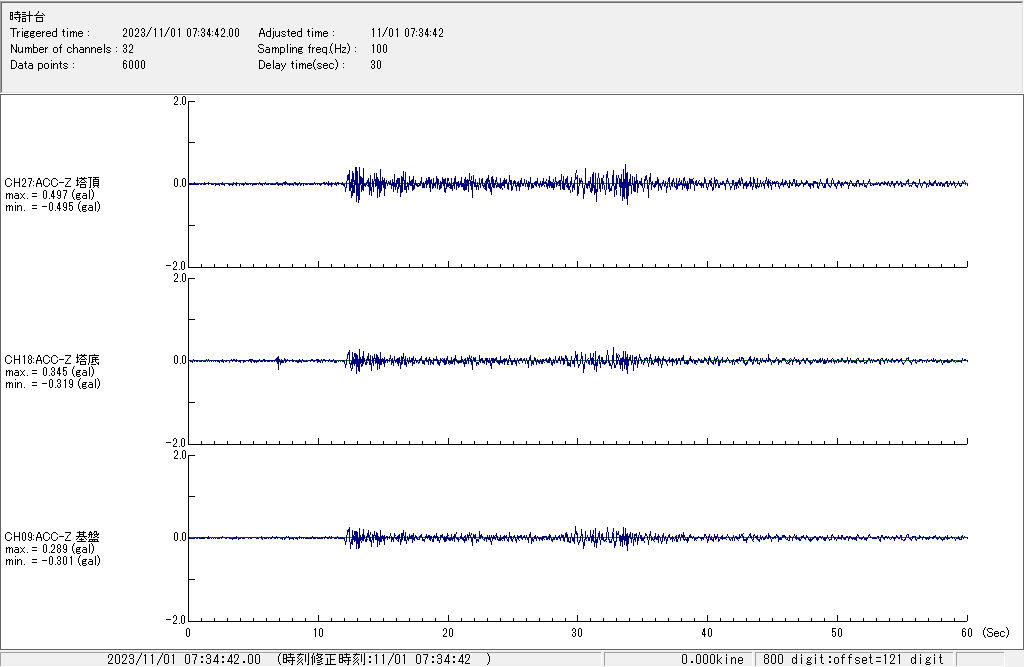Select the Data points value 6000
The width and height of the screenshot is (1024, 667).
click(x=134, y=65)
